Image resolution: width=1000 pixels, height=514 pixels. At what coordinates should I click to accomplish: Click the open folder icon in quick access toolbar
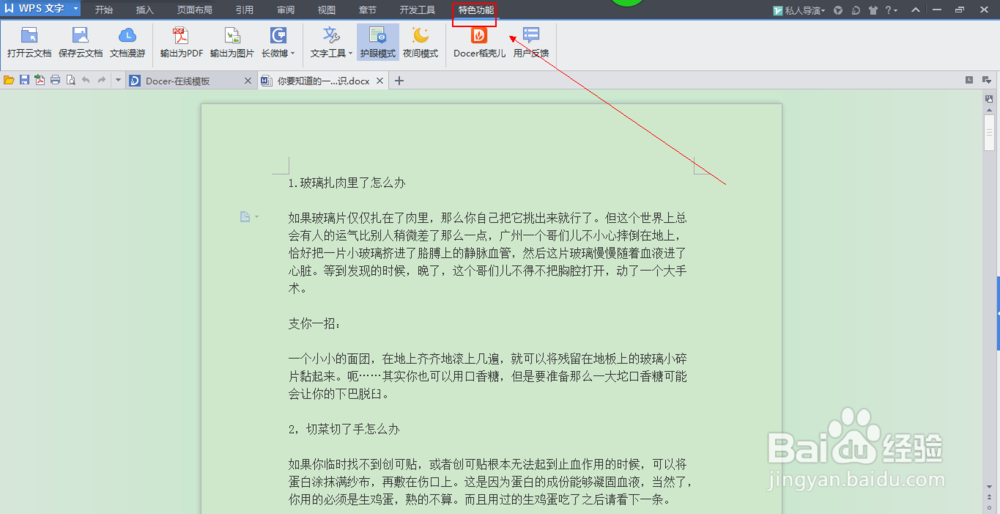coord(9,80)
